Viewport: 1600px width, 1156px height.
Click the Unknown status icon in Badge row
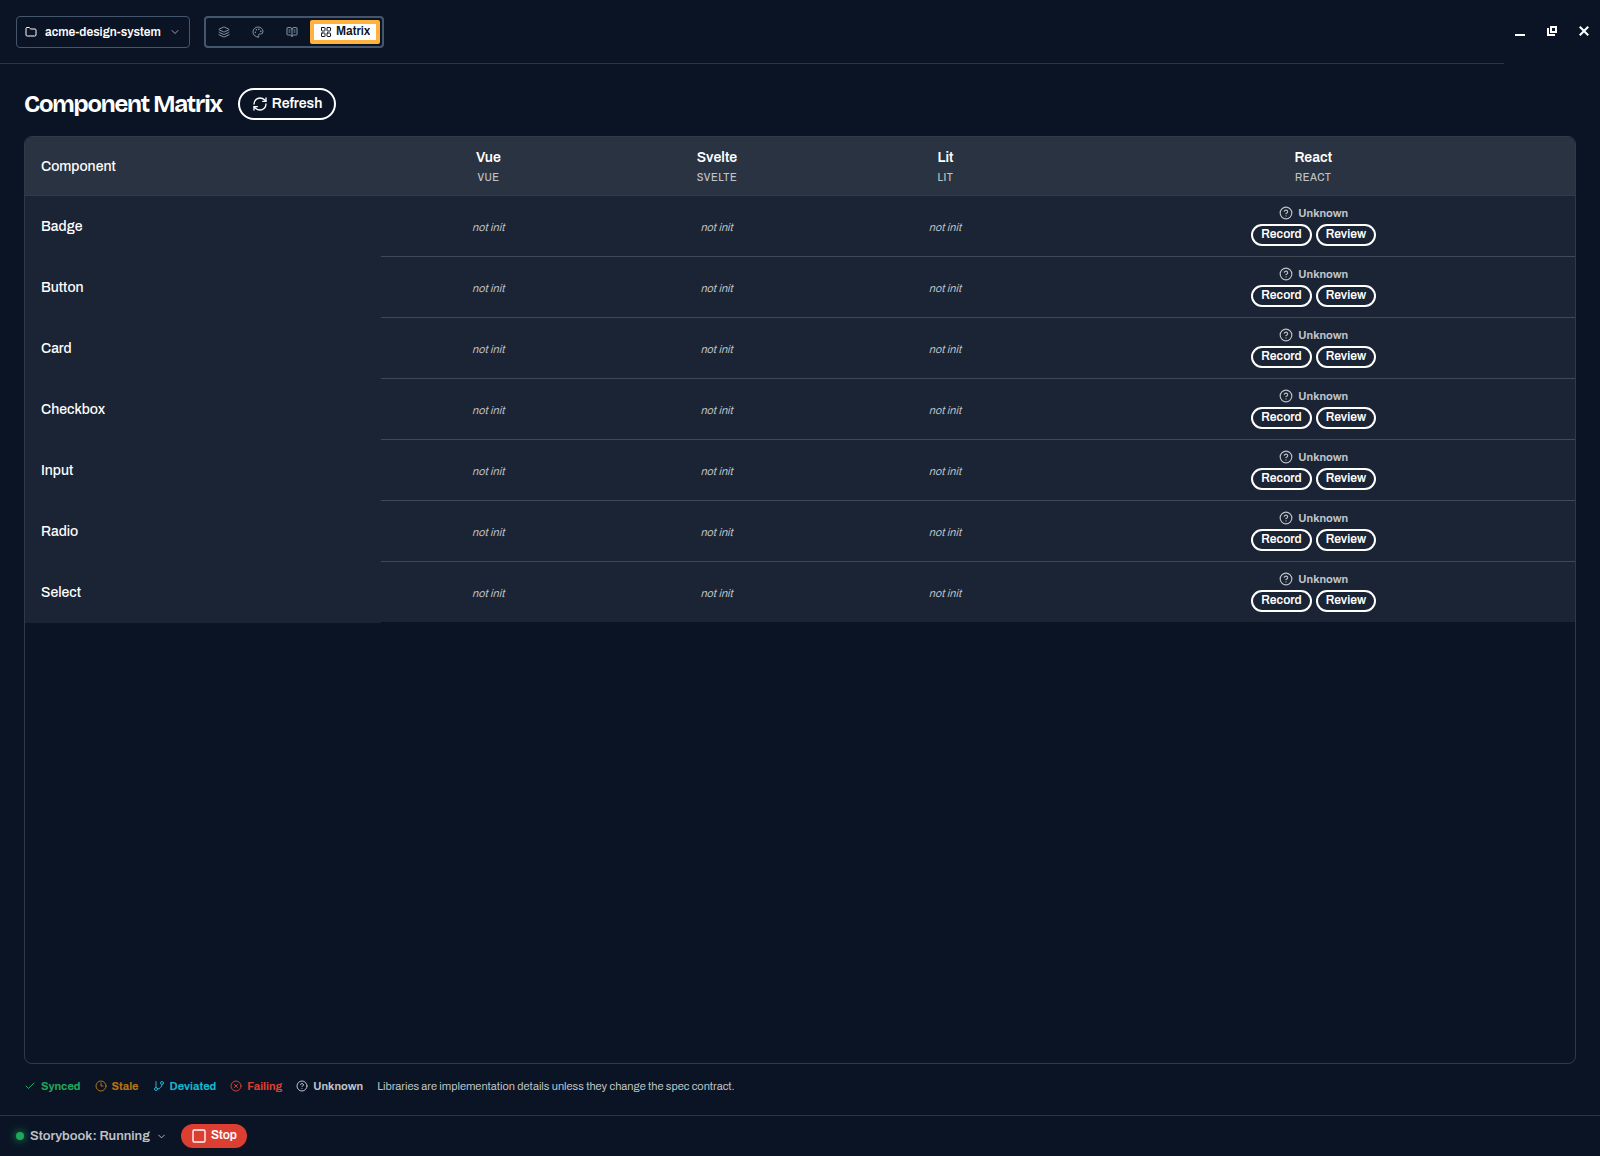[x=1286, y=213]
